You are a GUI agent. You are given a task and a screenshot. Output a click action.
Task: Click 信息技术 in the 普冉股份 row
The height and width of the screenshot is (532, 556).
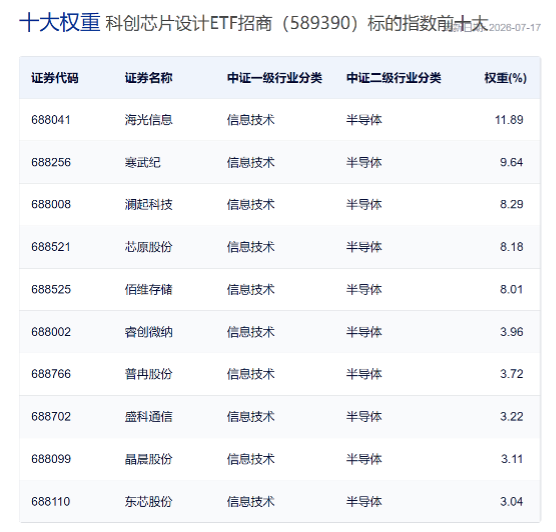[x=251, y=374]
